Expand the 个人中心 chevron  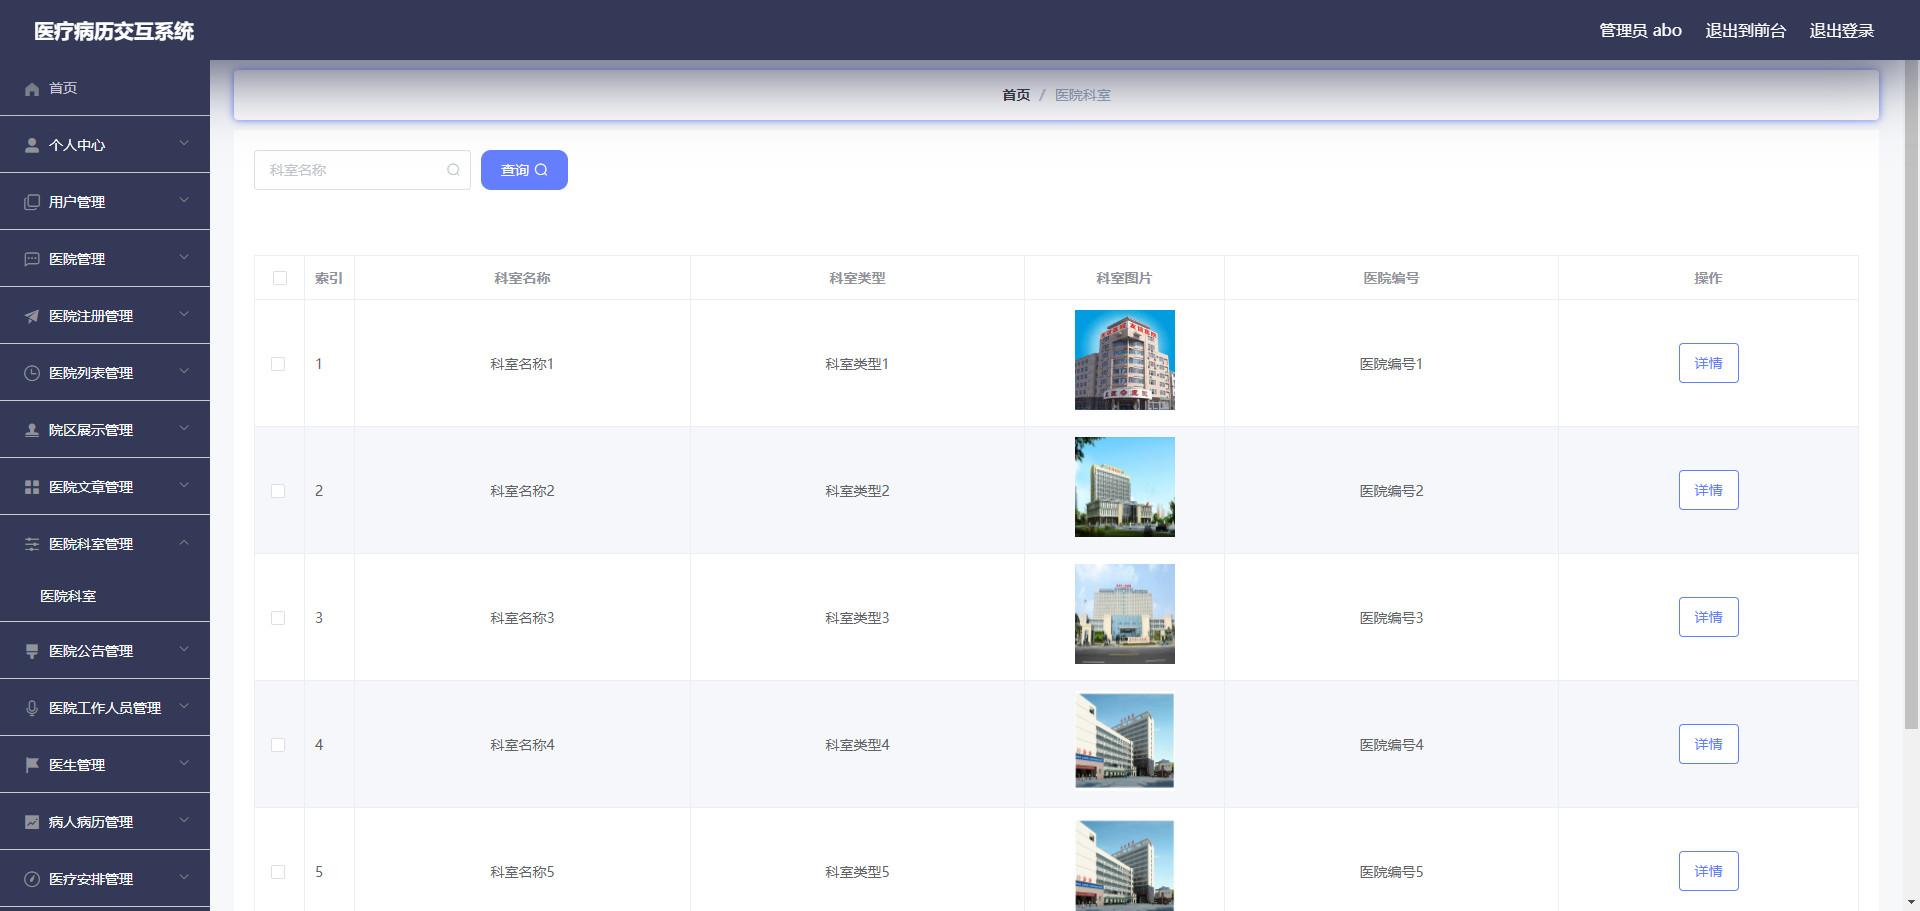184,143
